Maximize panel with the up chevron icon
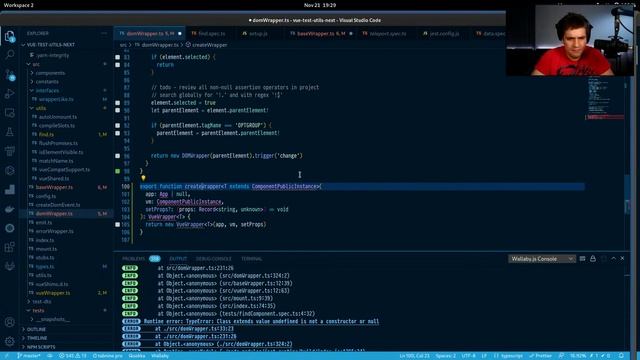 613,259
